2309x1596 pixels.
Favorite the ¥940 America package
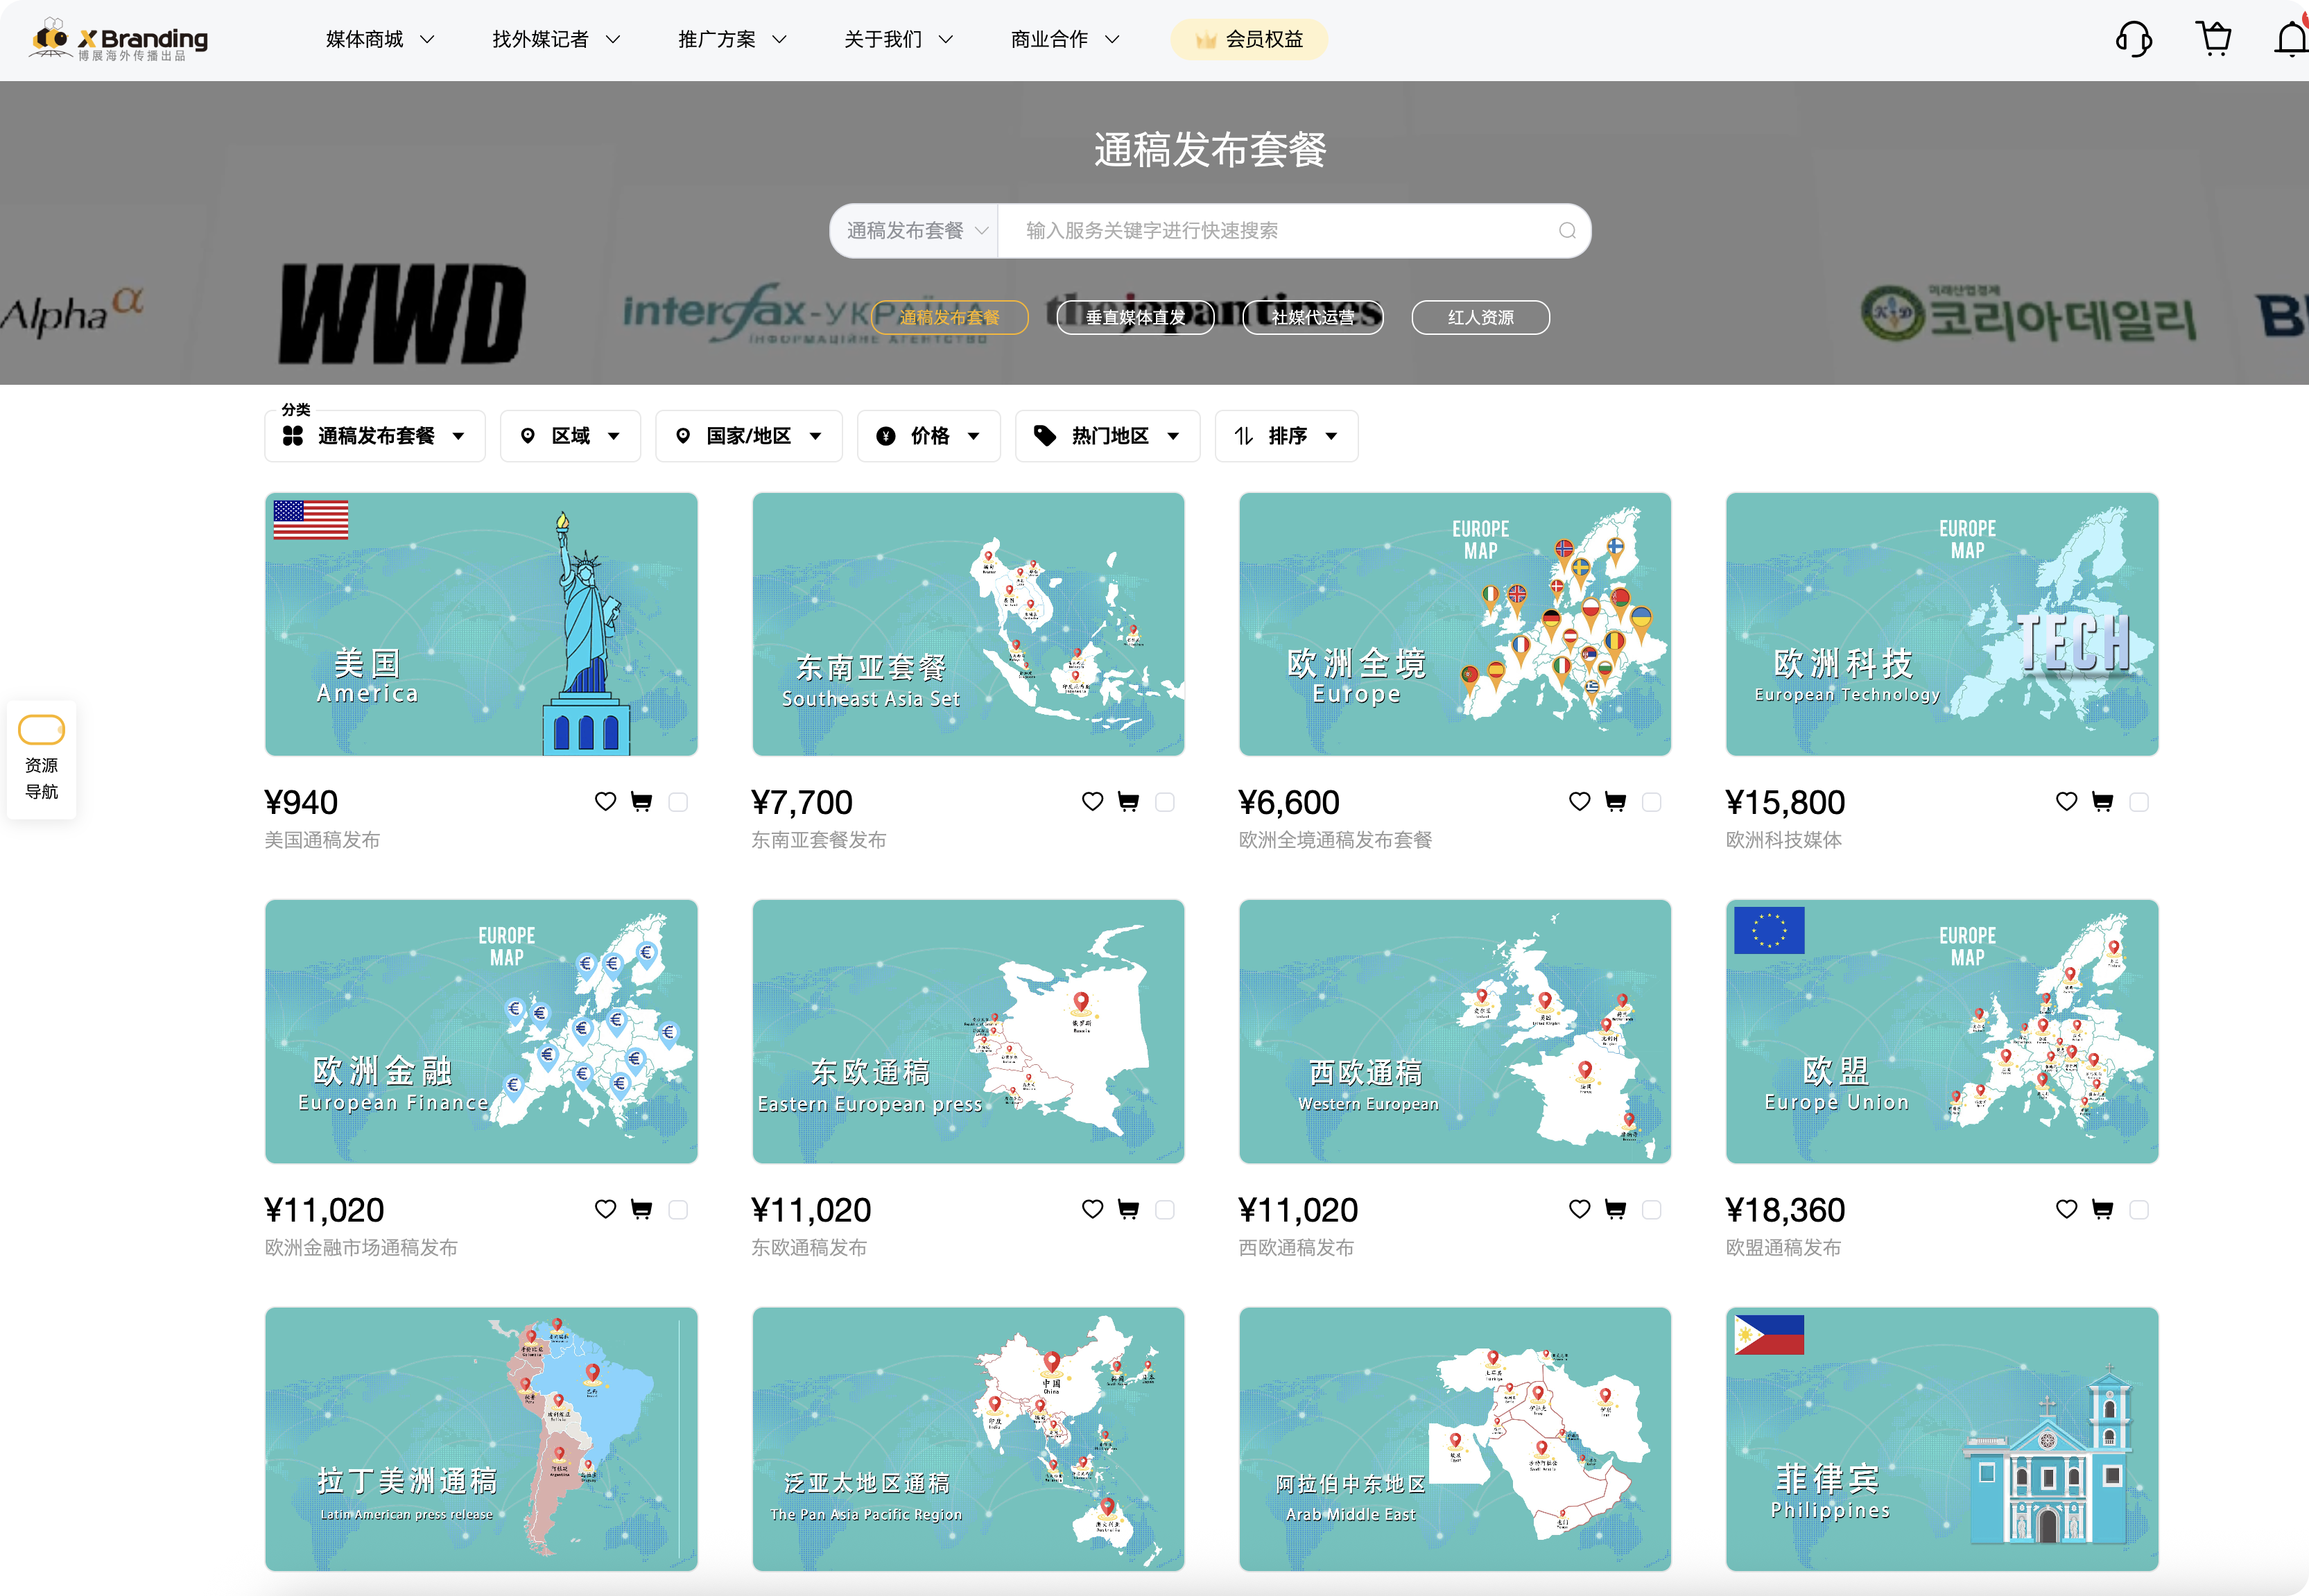coord(605,802)
